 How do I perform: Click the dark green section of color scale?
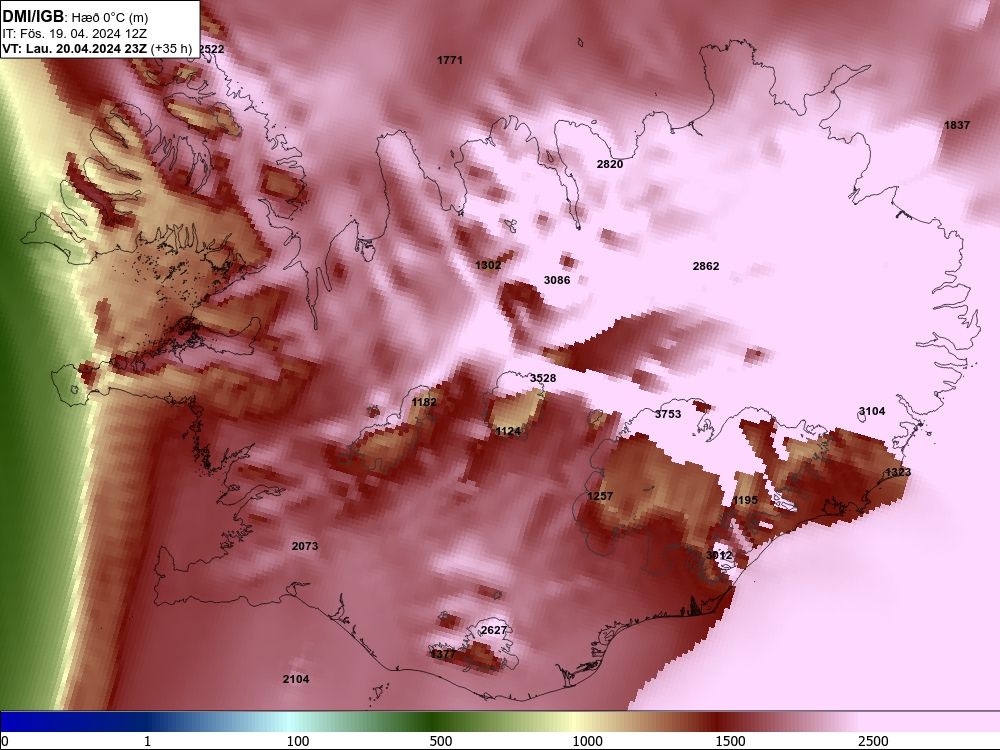434,721
